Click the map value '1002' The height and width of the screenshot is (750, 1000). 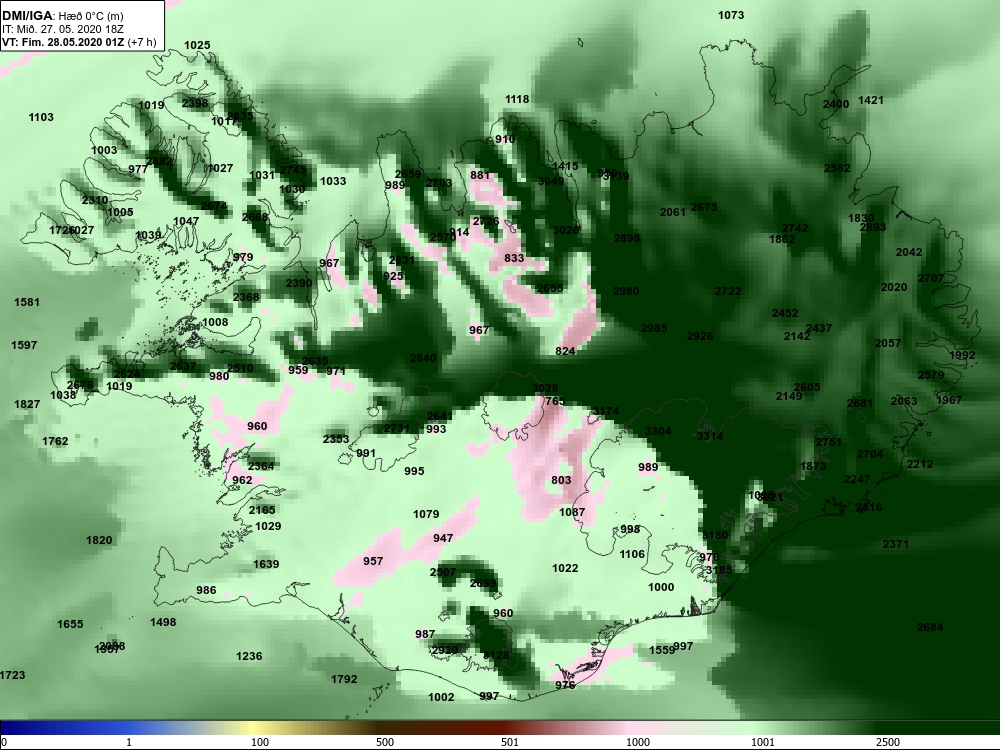pyautogui.click(x=441, y=698)
